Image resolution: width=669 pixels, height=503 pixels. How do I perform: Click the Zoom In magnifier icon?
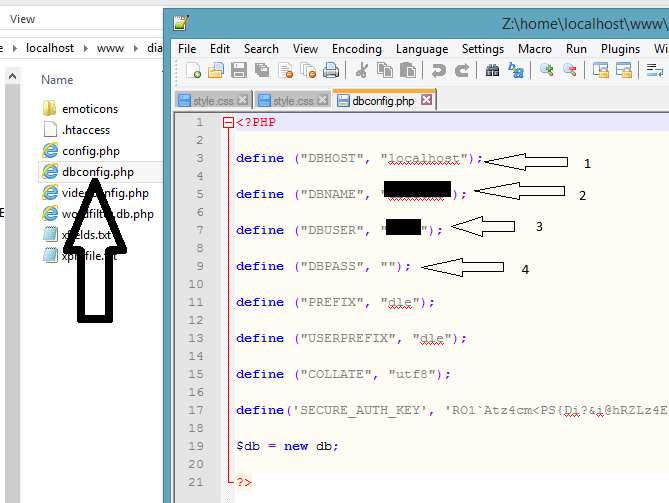coord(547,70)
